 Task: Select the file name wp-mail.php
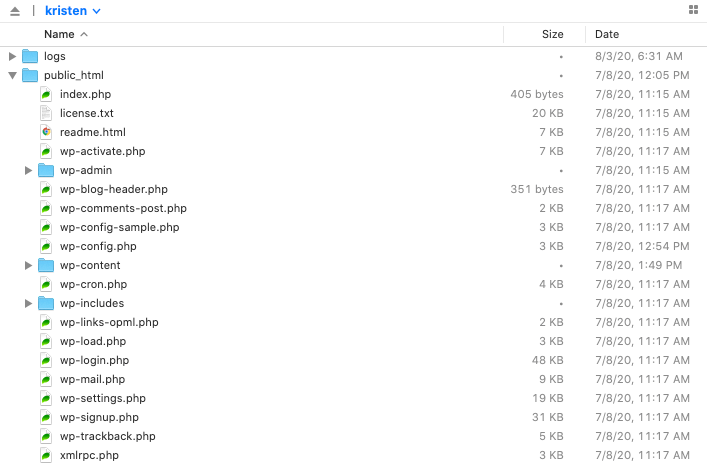coord(92,380)
